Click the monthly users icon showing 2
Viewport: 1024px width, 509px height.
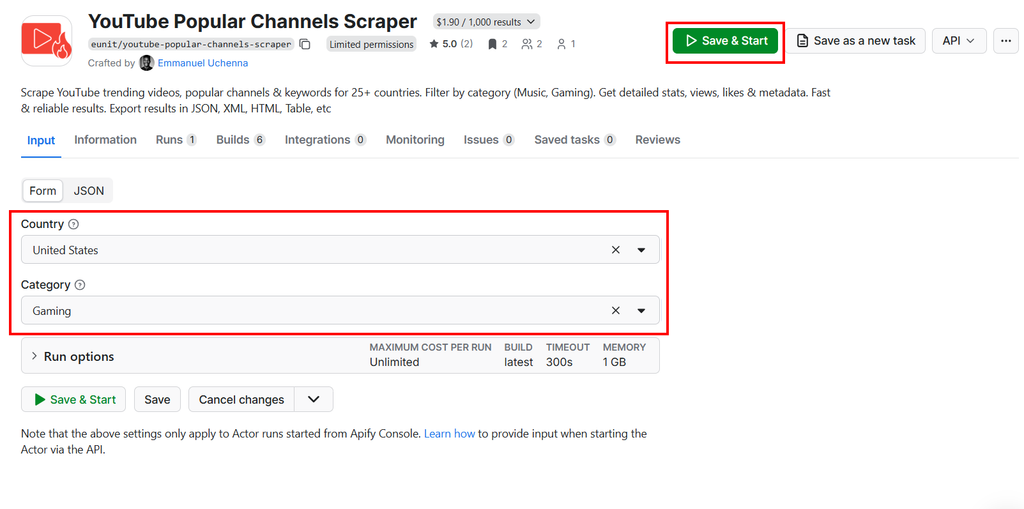[x=527, y=44]
